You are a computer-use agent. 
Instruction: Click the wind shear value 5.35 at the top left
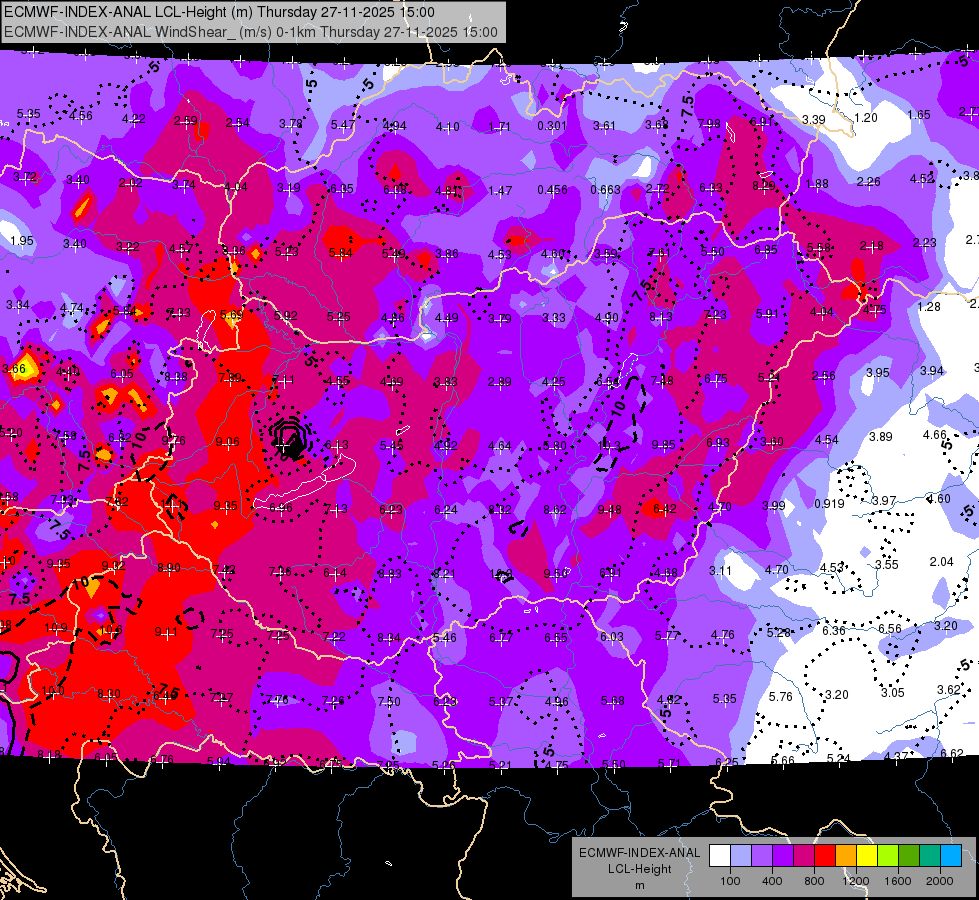tap(28, 114)
